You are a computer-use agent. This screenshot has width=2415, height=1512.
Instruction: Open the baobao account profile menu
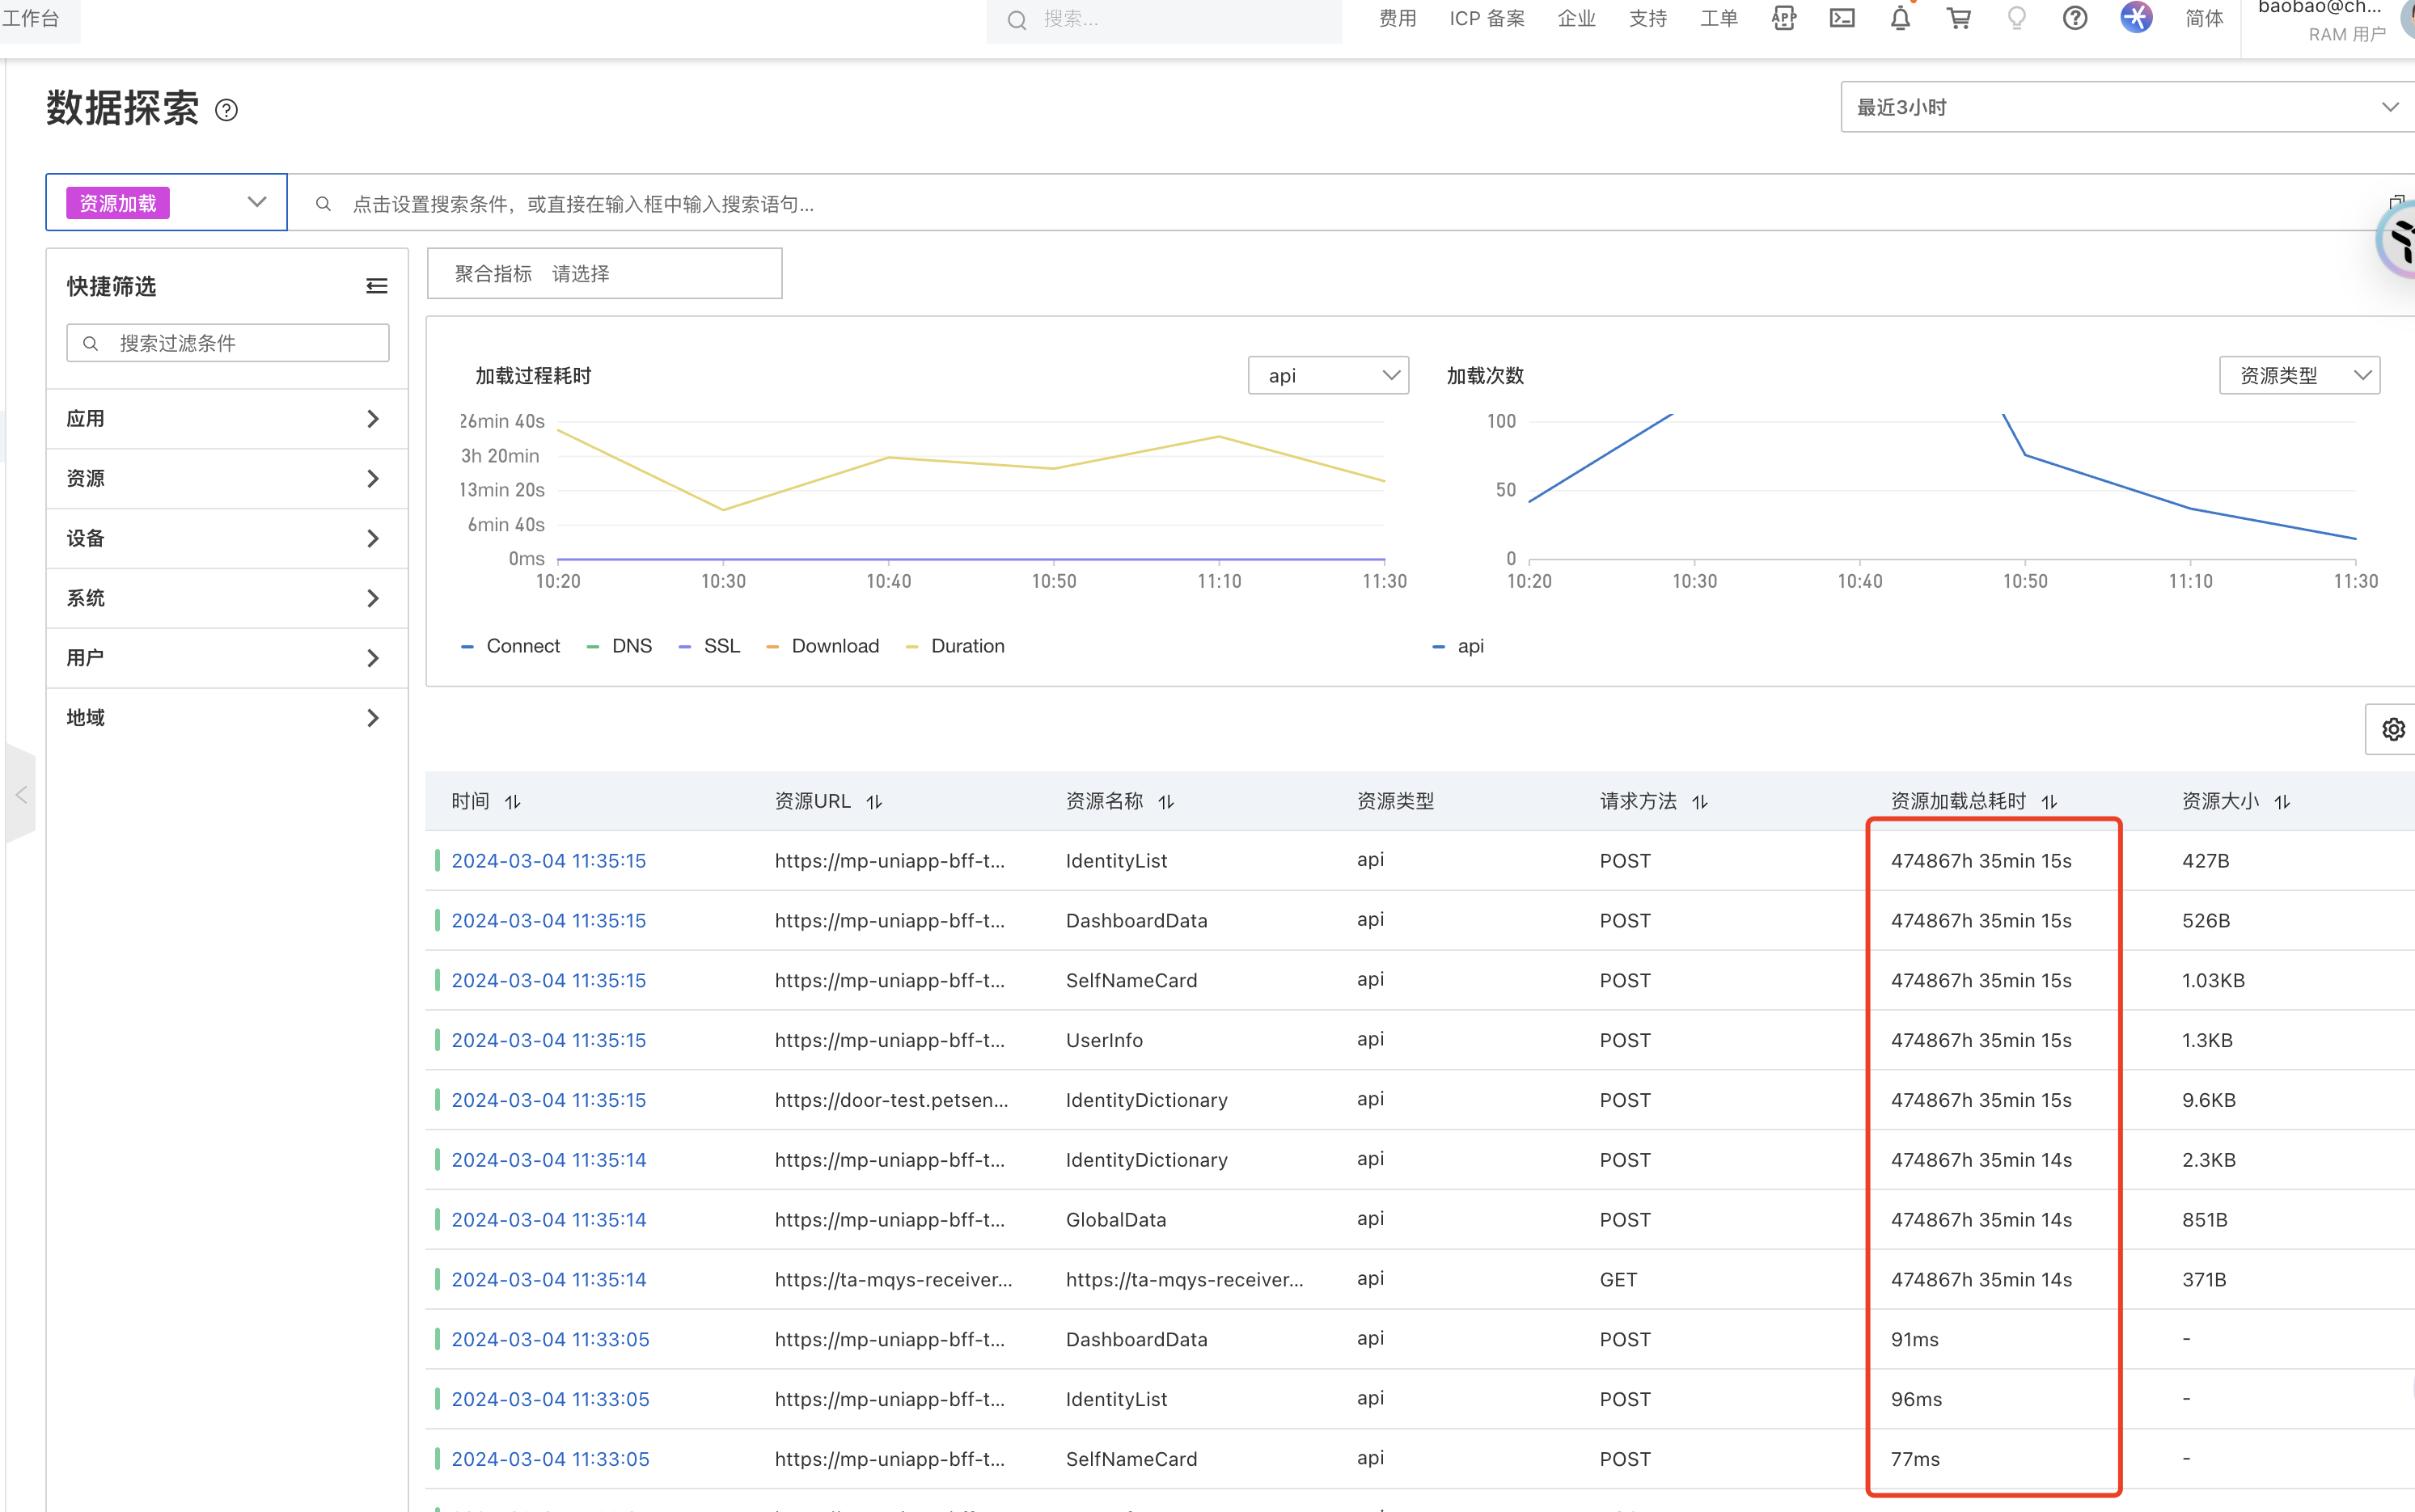point(2326,20)
